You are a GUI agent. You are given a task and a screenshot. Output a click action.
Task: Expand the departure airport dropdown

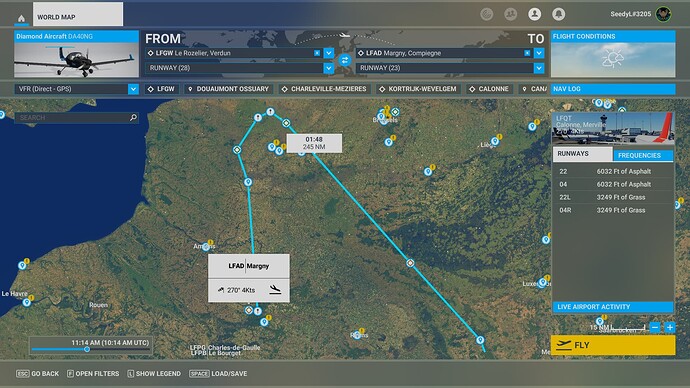(329, 53)
